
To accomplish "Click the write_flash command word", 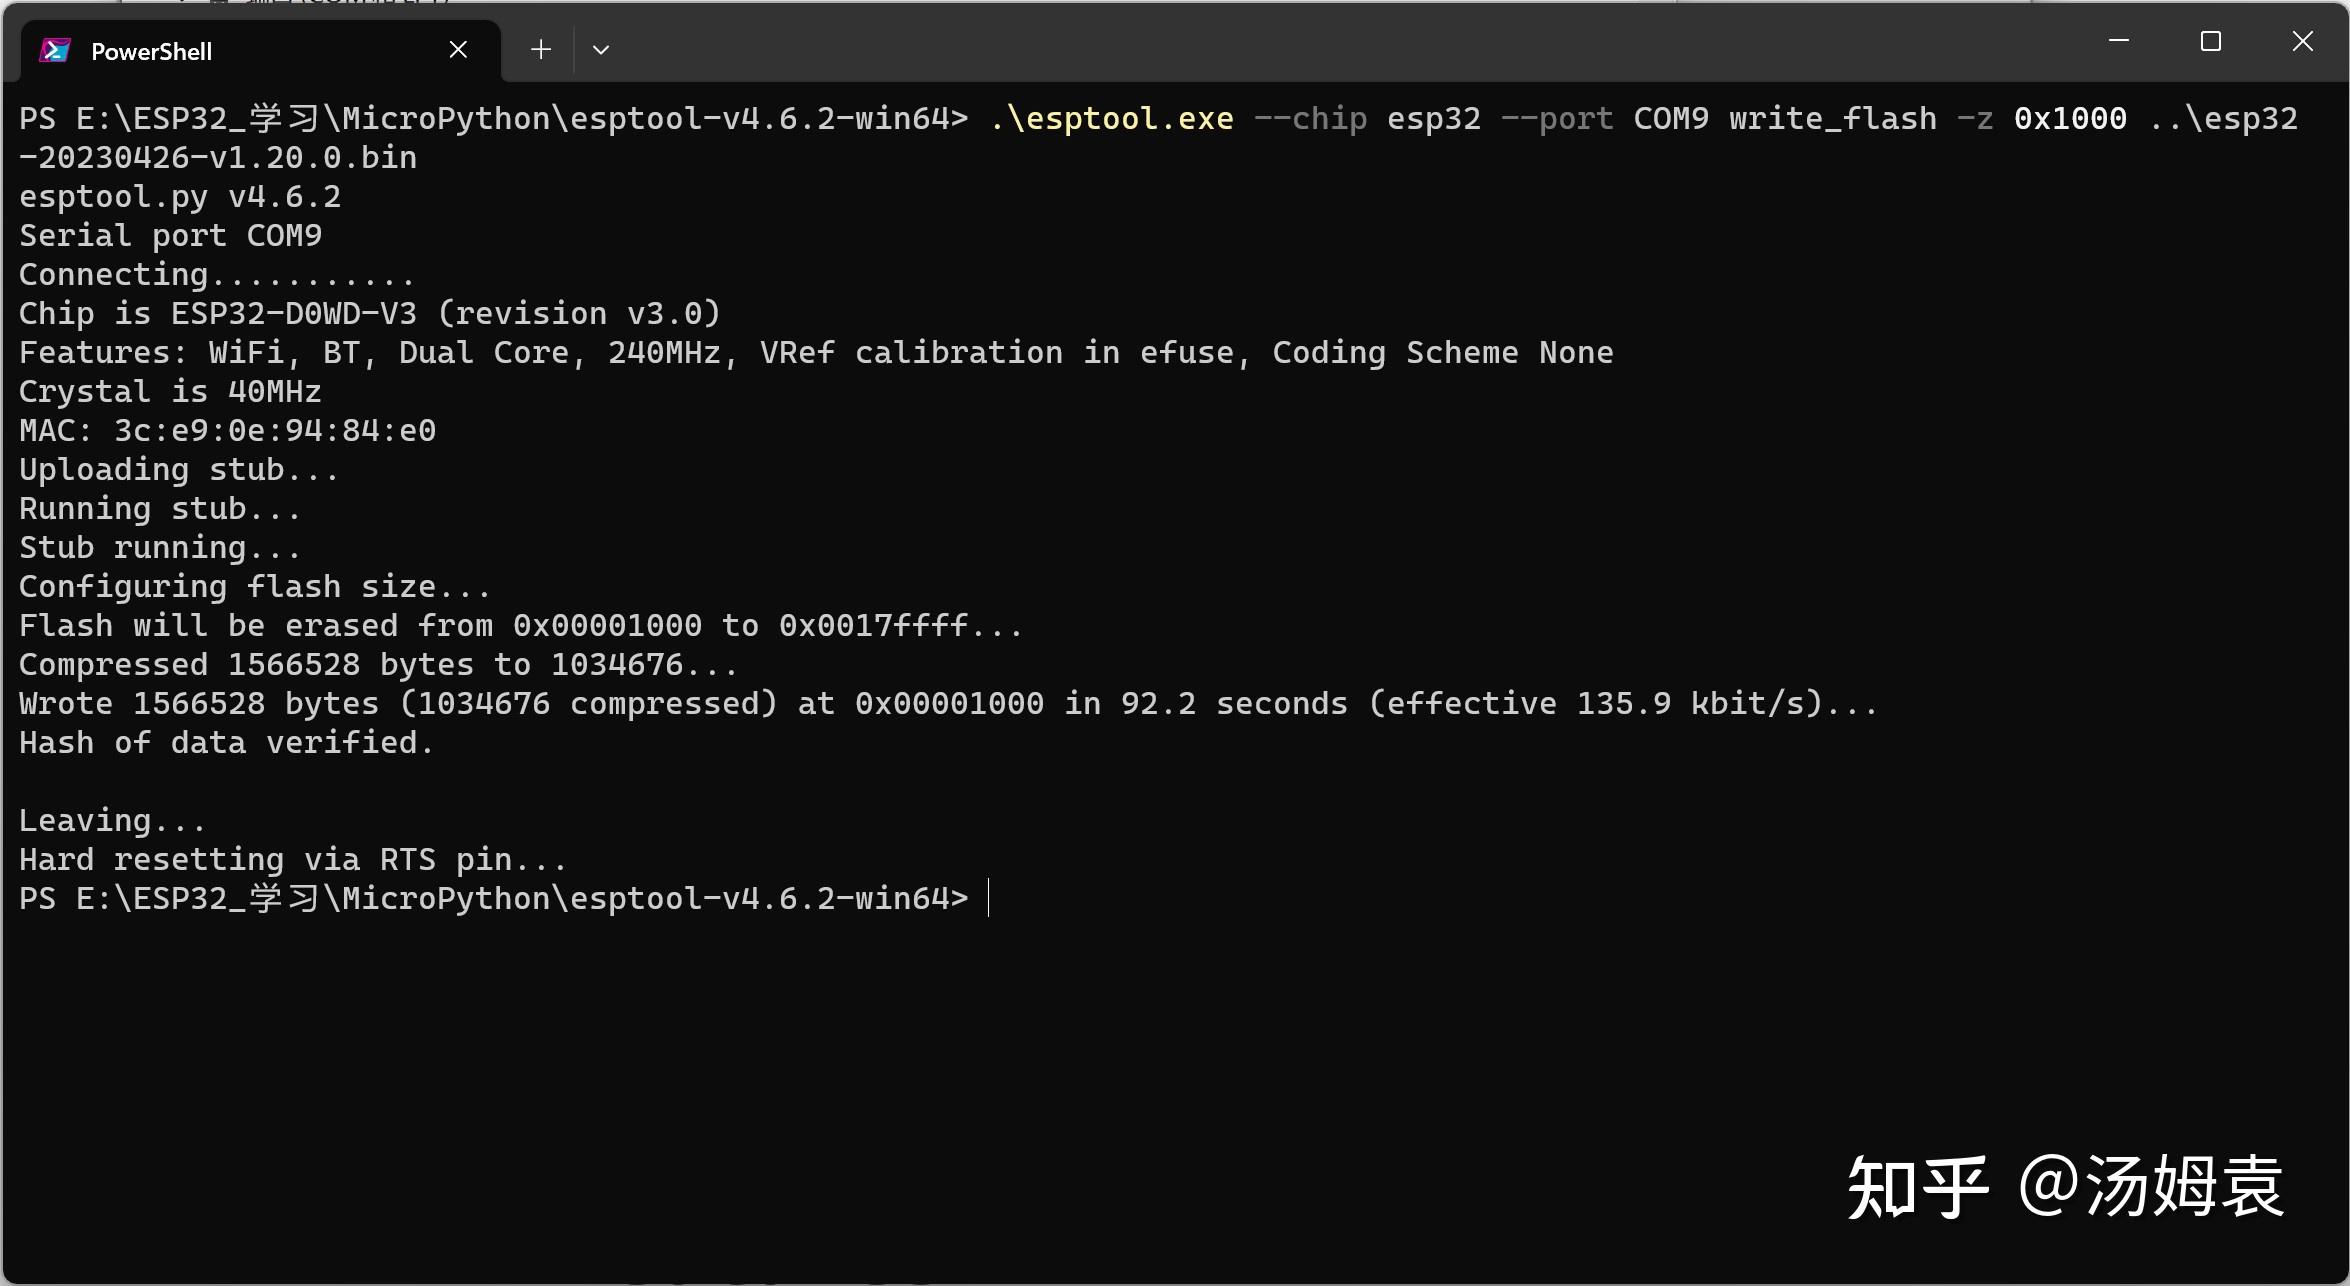I will (x=1832, y=119).
